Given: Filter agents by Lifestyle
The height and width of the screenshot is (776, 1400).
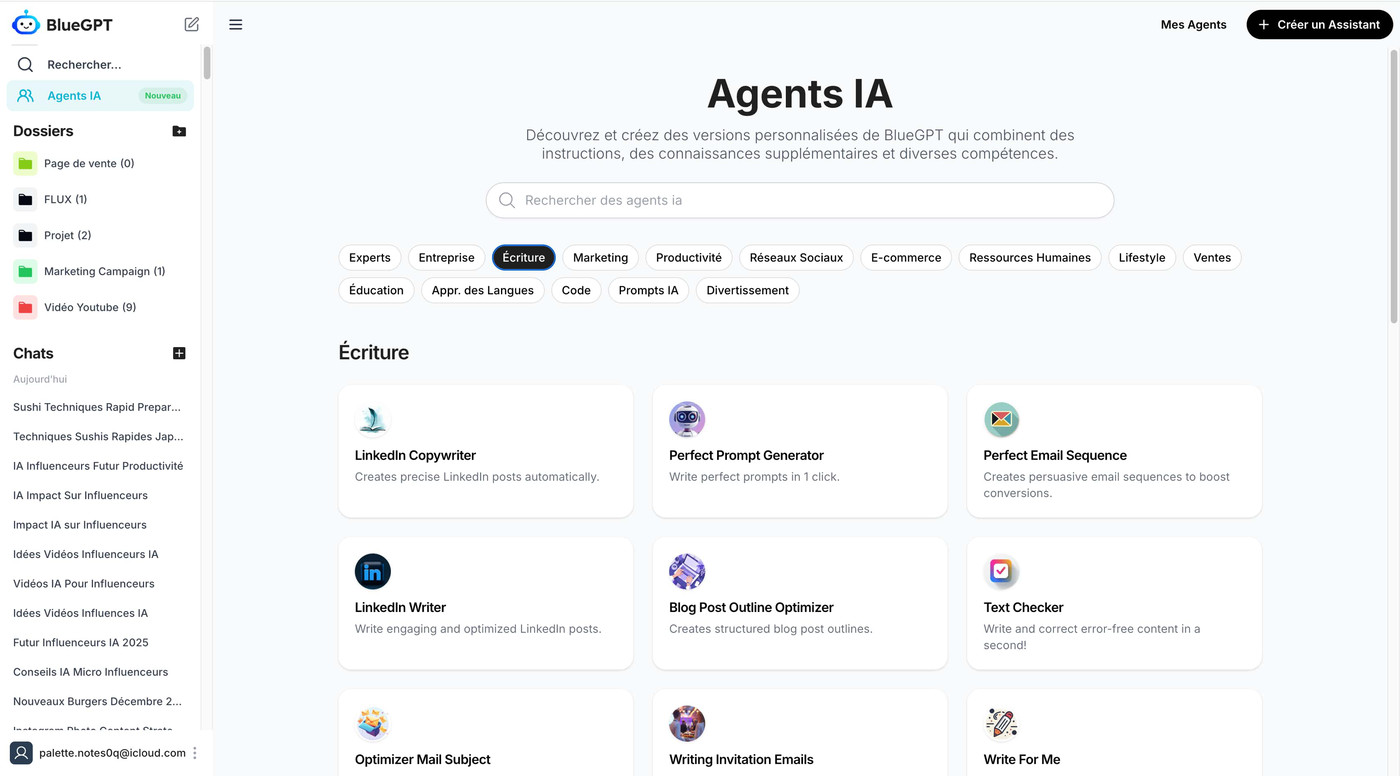Looking at the screenshot, I should [1142, 257].
